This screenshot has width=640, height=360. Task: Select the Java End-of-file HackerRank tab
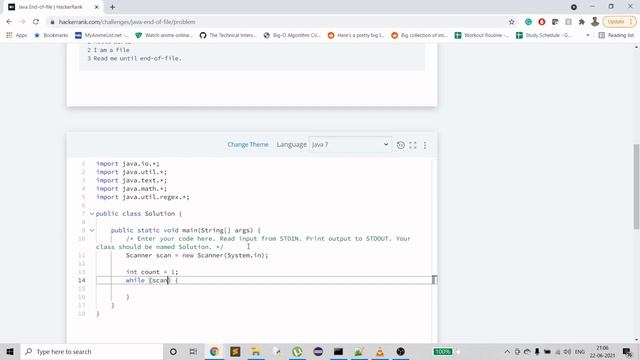(53, 7)
